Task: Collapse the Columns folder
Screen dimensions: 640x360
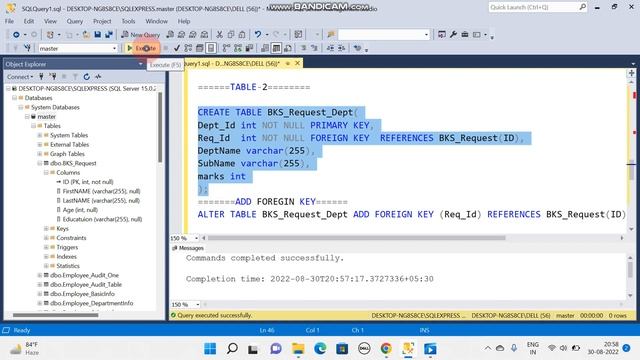Action: tap(46, 173)
